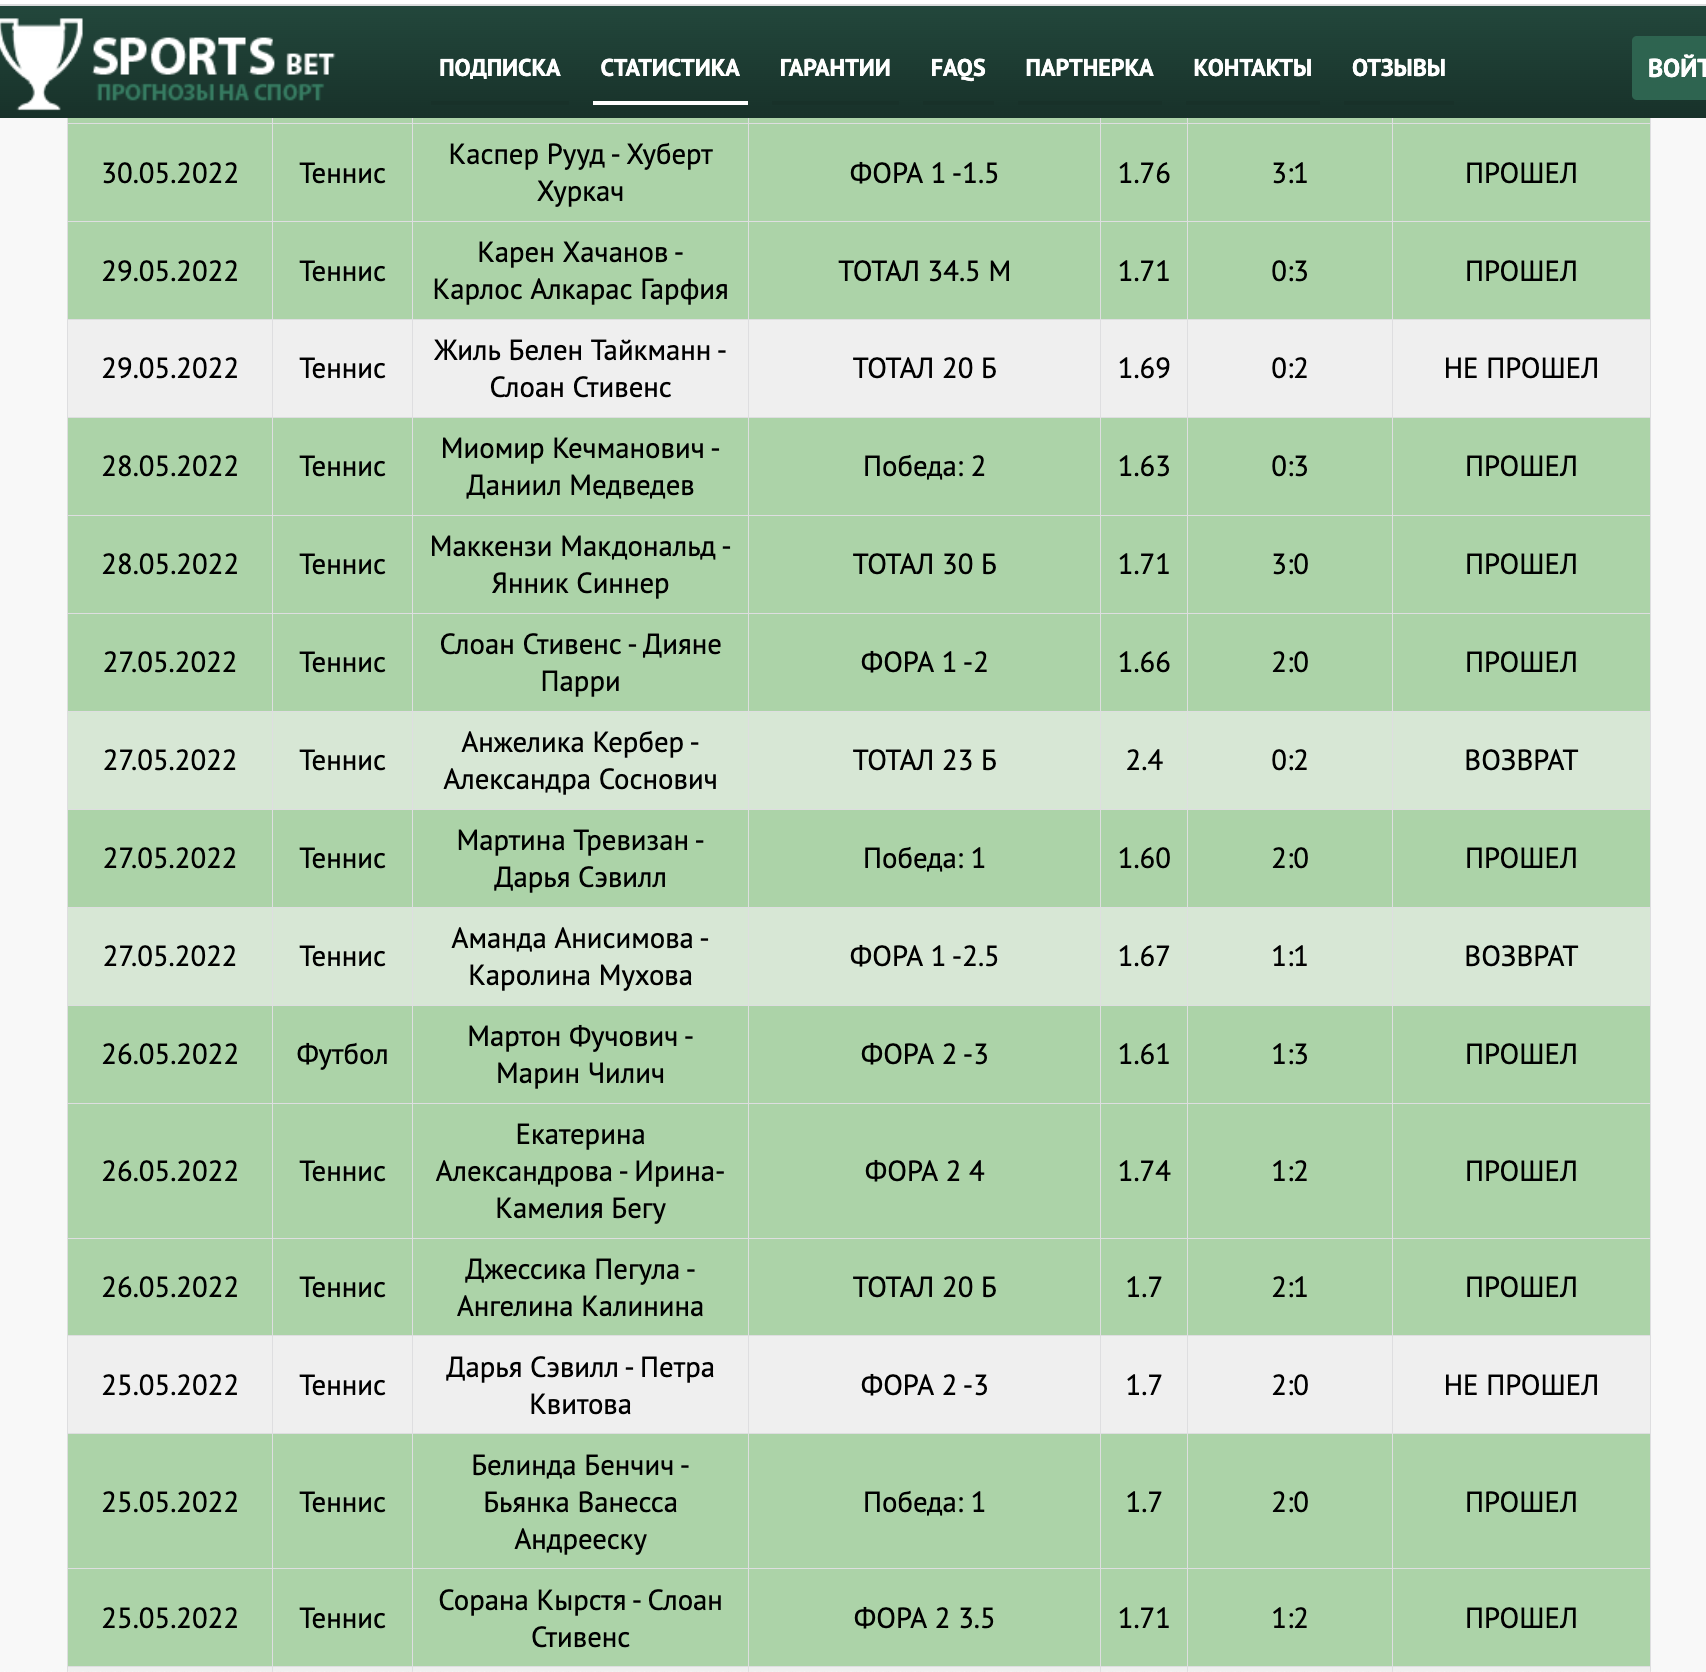
Task: Select the Миомир Кечманович - Даниил Медведев match
Action: pyautogui.click(x=580, y=467)
